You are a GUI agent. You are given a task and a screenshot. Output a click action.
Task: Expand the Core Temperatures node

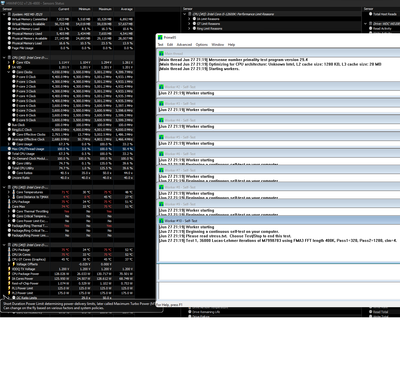point(9,192)
